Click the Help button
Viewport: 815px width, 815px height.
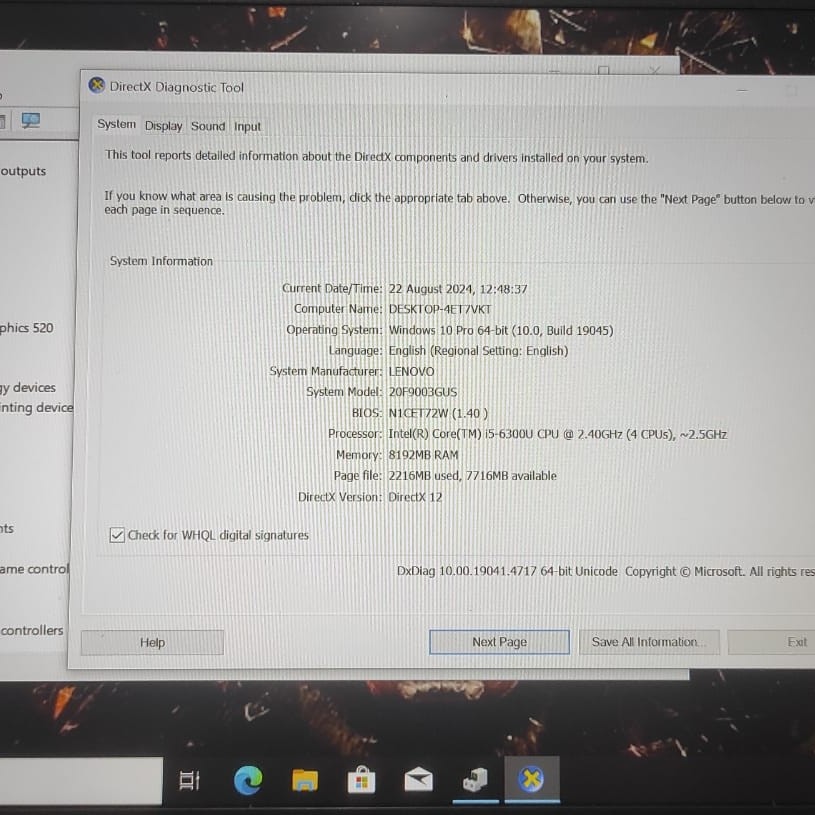[152, 642]
